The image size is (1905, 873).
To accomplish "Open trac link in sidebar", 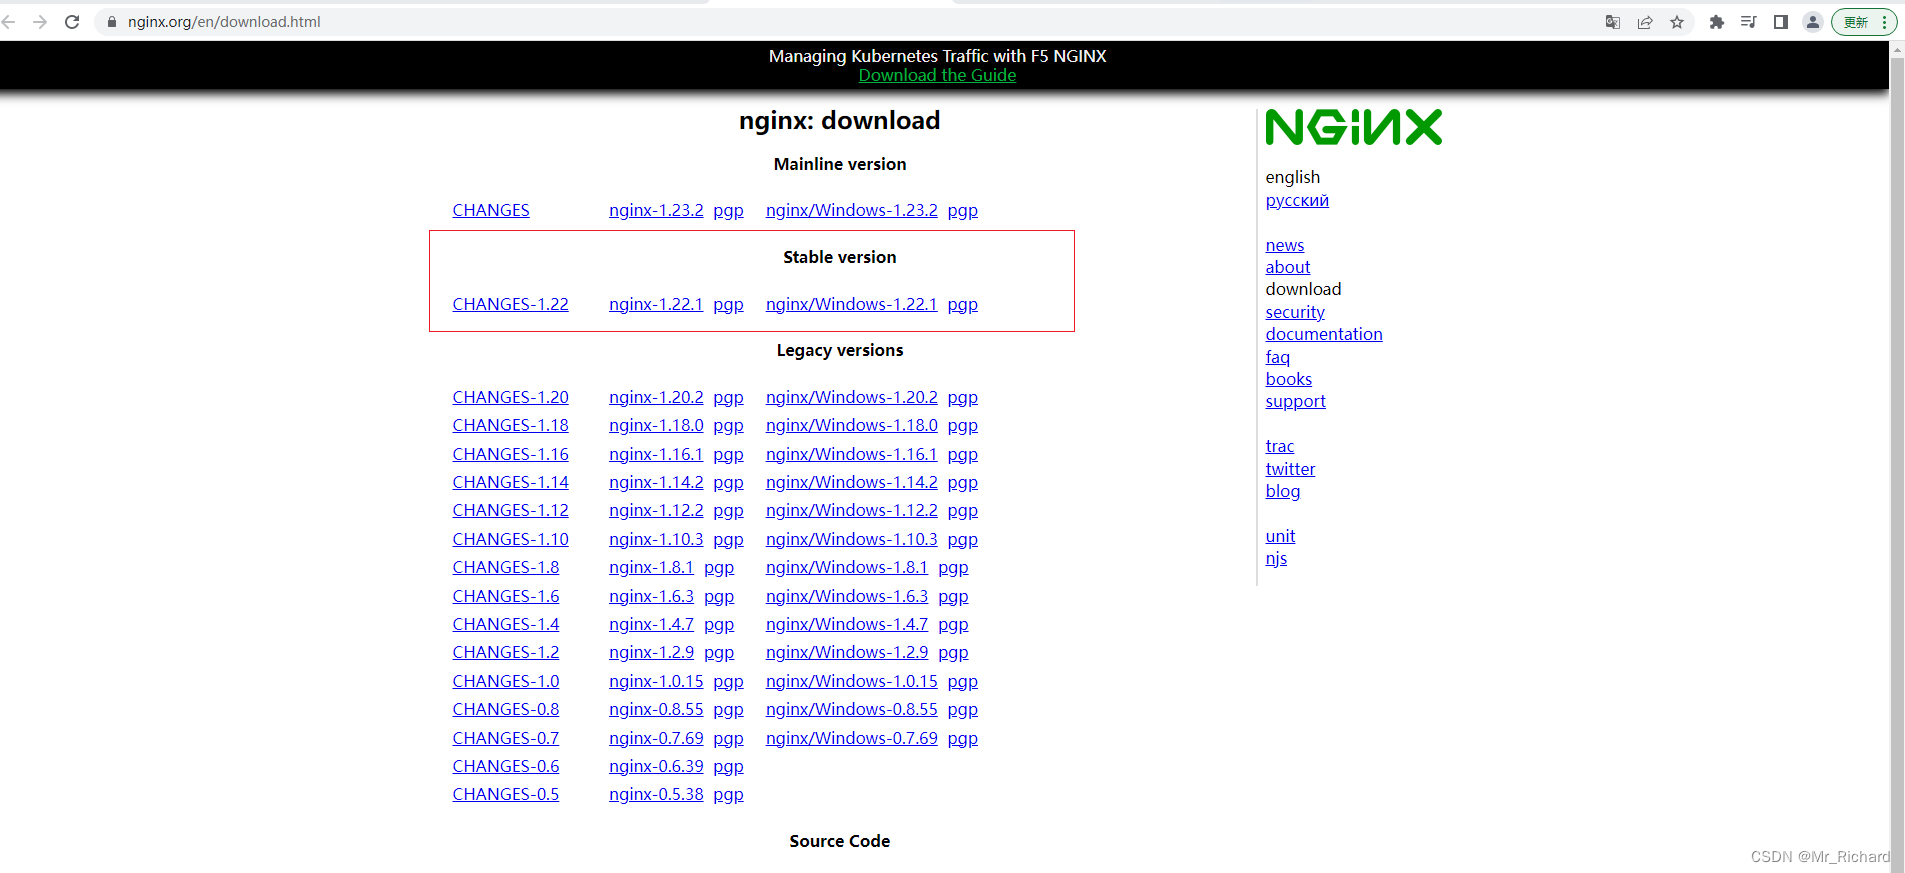I will 1280,447.
